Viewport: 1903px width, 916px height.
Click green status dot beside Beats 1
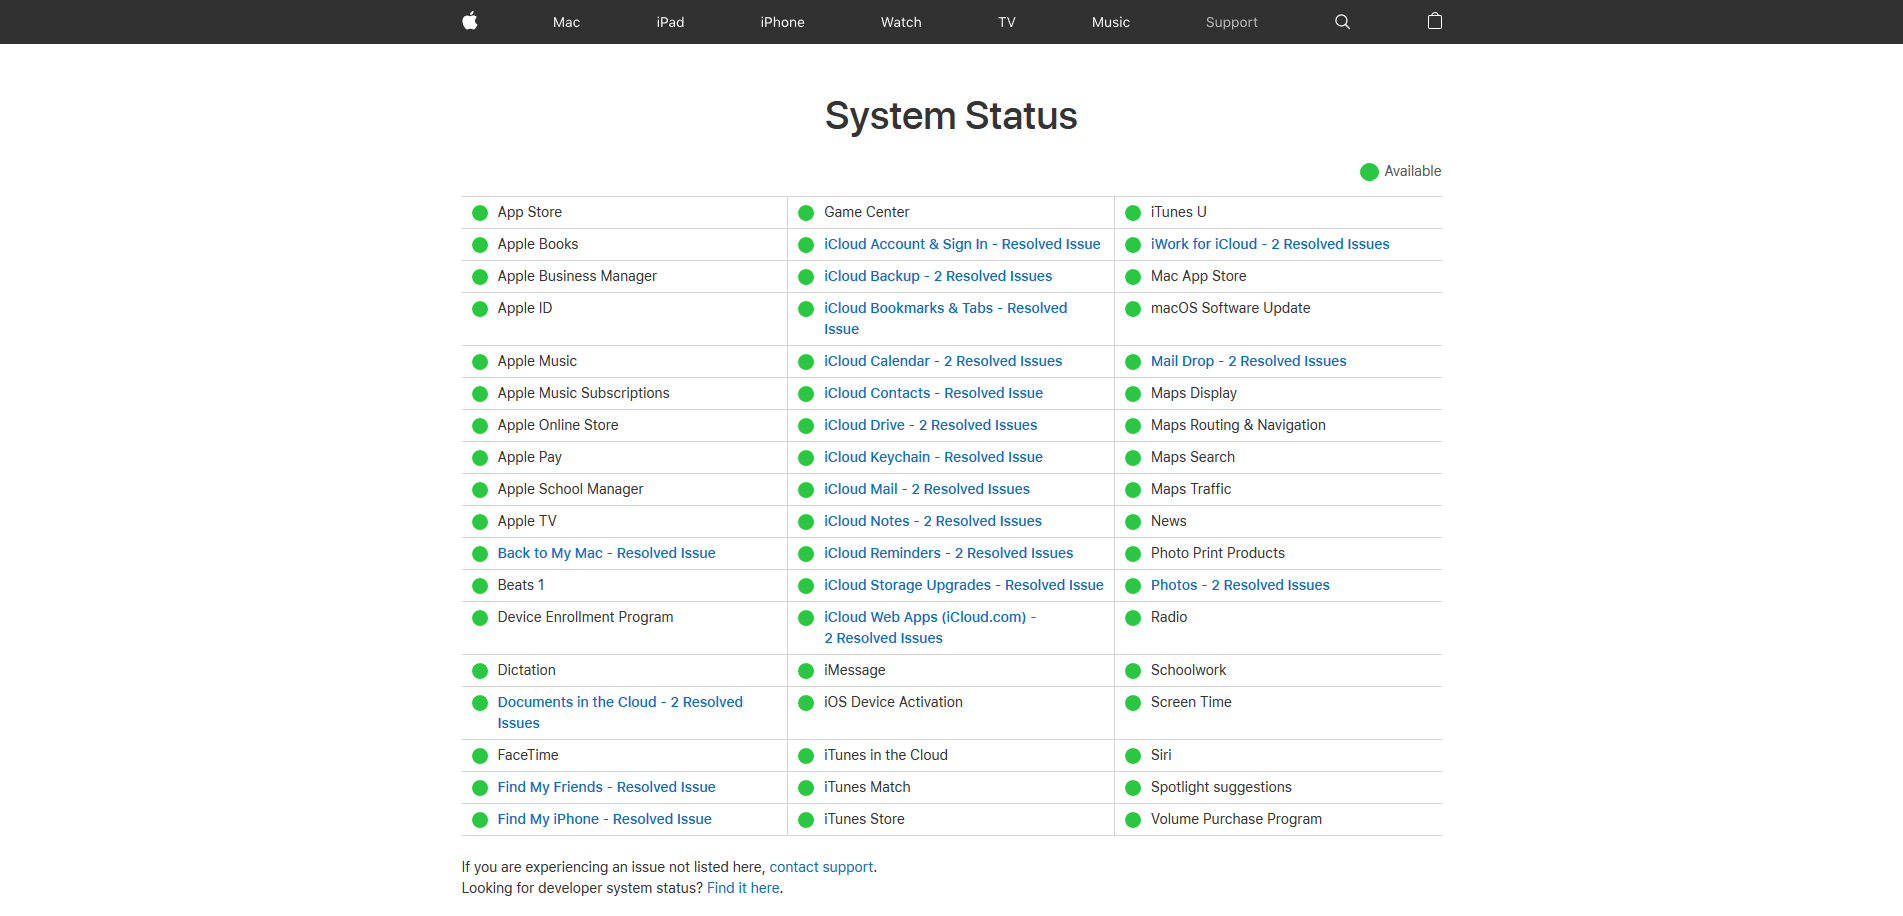click(x=480, y=586)
